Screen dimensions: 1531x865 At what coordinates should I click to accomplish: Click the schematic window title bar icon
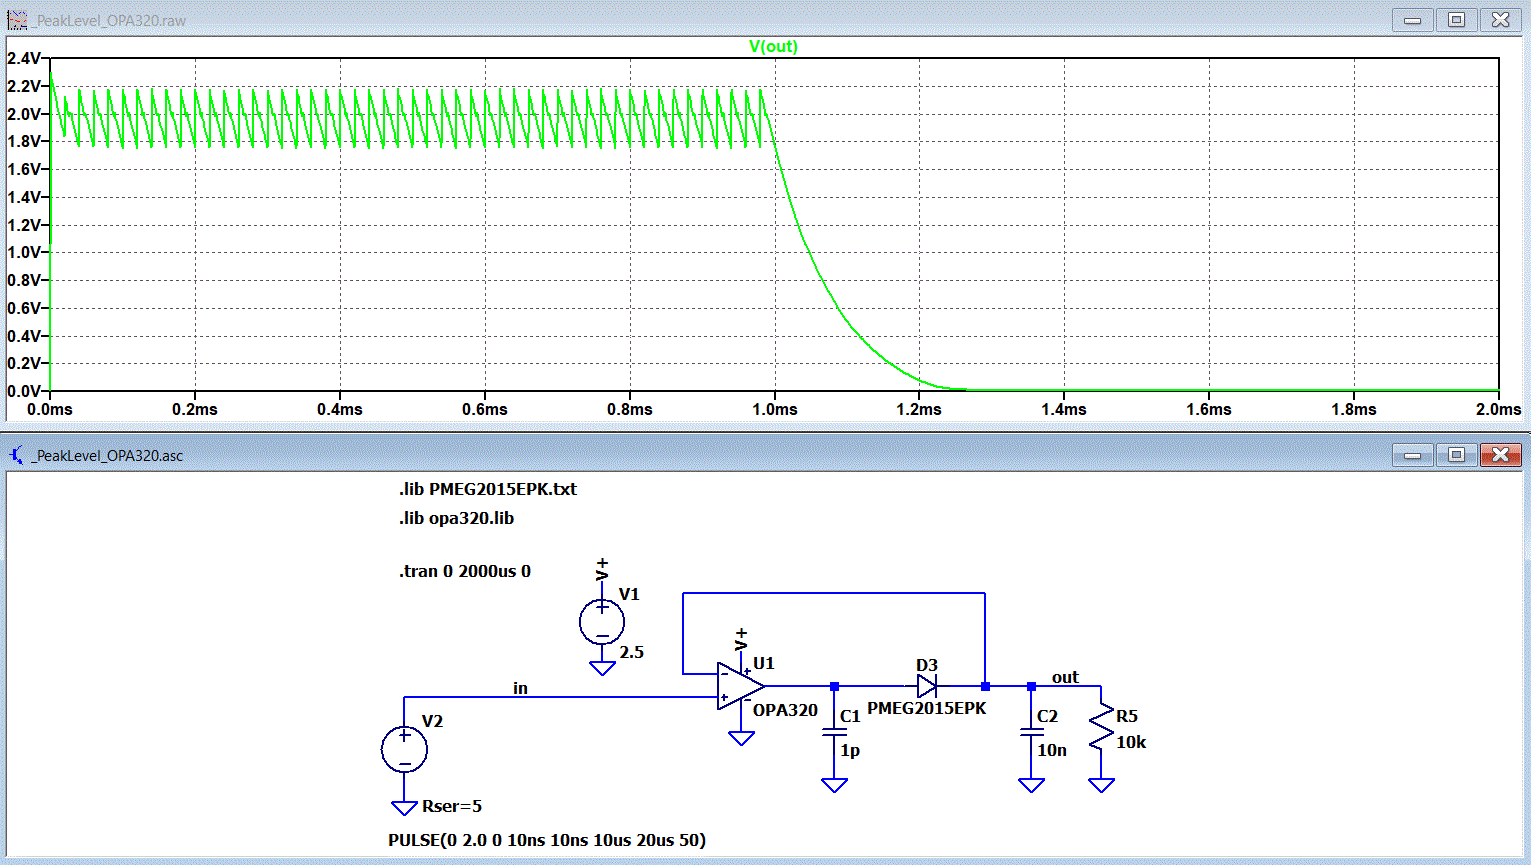pos(17,455)
